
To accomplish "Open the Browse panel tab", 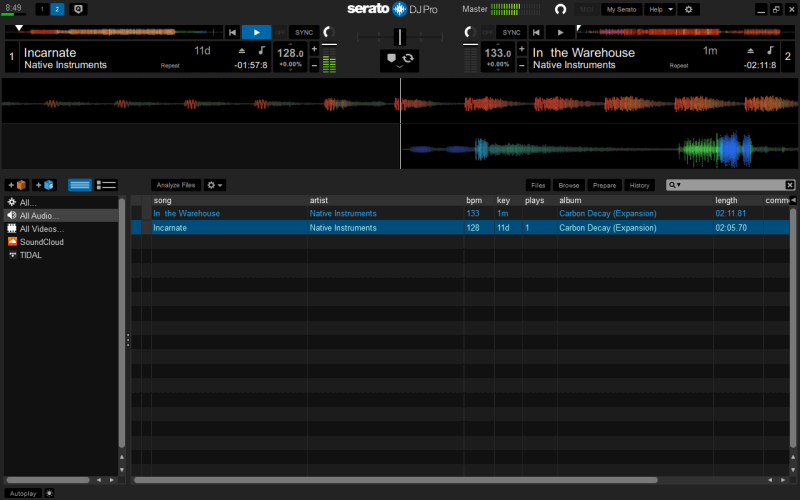I will tap(568, 185).
